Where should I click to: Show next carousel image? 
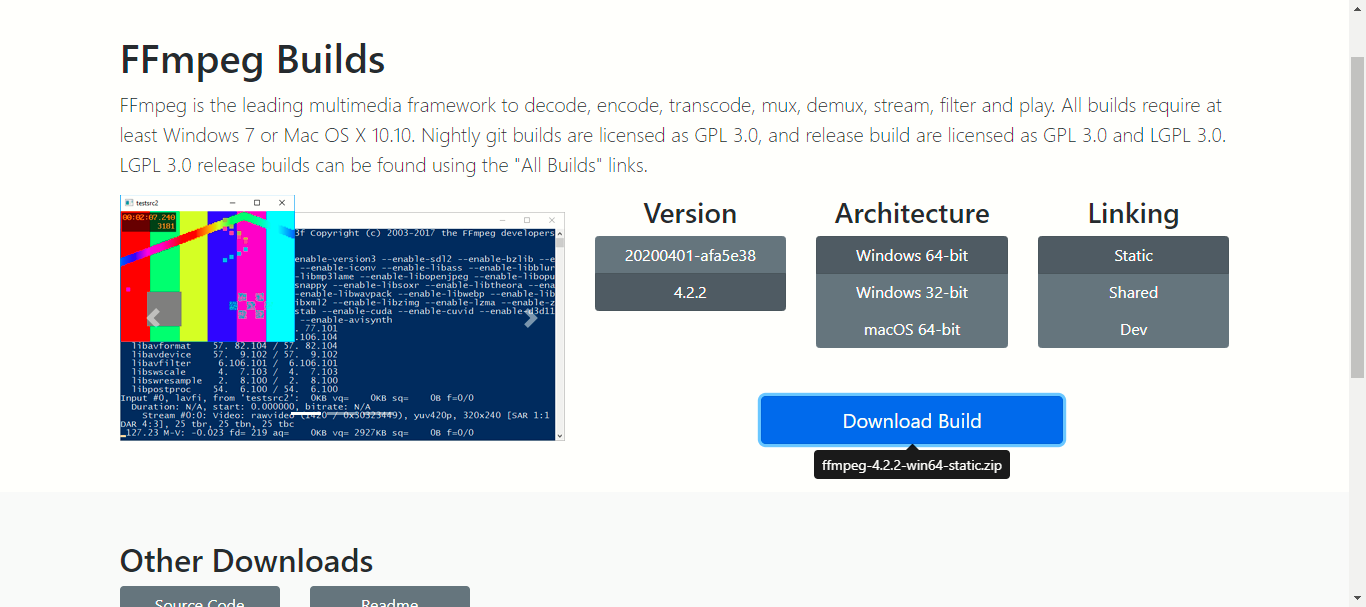(531, 318)
